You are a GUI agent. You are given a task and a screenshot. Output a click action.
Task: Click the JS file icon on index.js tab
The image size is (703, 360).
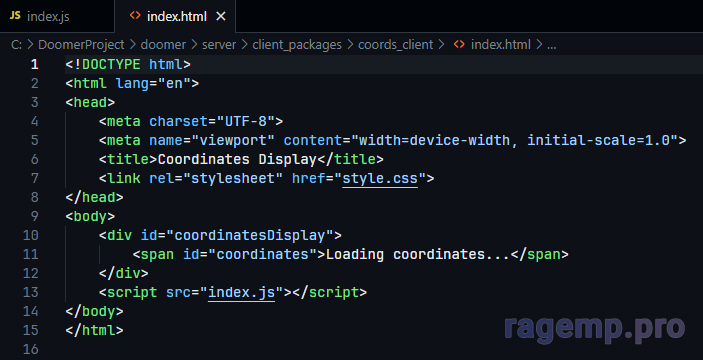point(15,16)
